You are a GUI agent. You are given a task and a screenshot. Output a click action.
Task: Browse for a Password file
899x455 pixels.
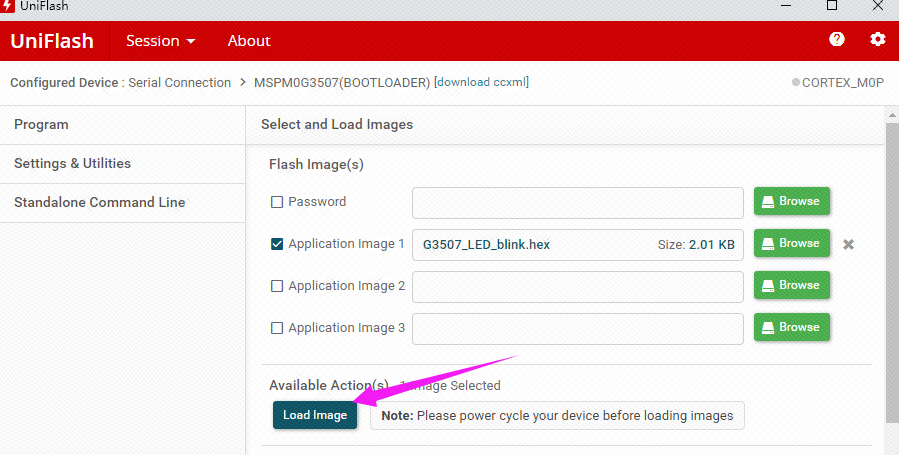coord(792,201)
